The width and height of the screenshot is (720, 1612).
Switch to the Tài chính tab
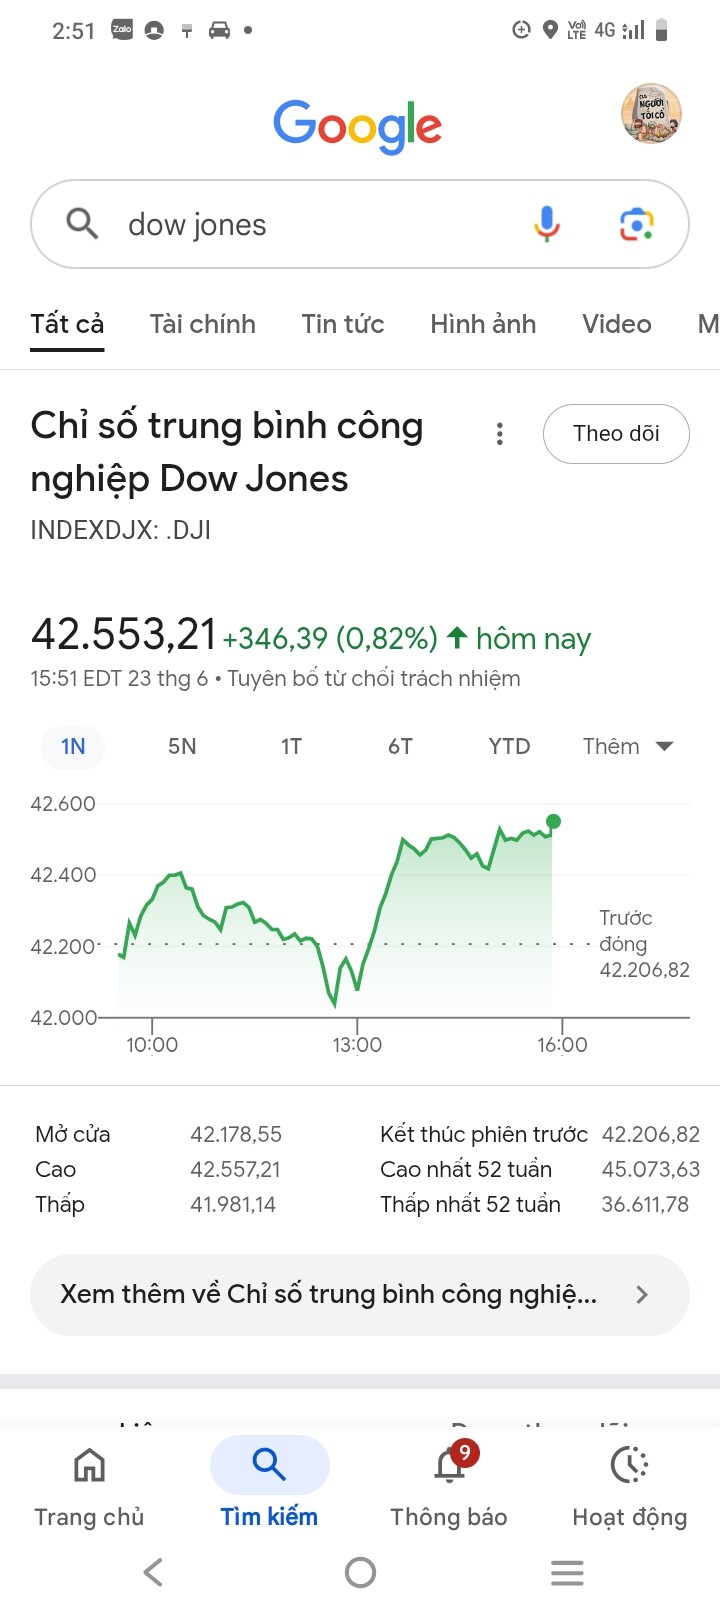coord(202,324)
